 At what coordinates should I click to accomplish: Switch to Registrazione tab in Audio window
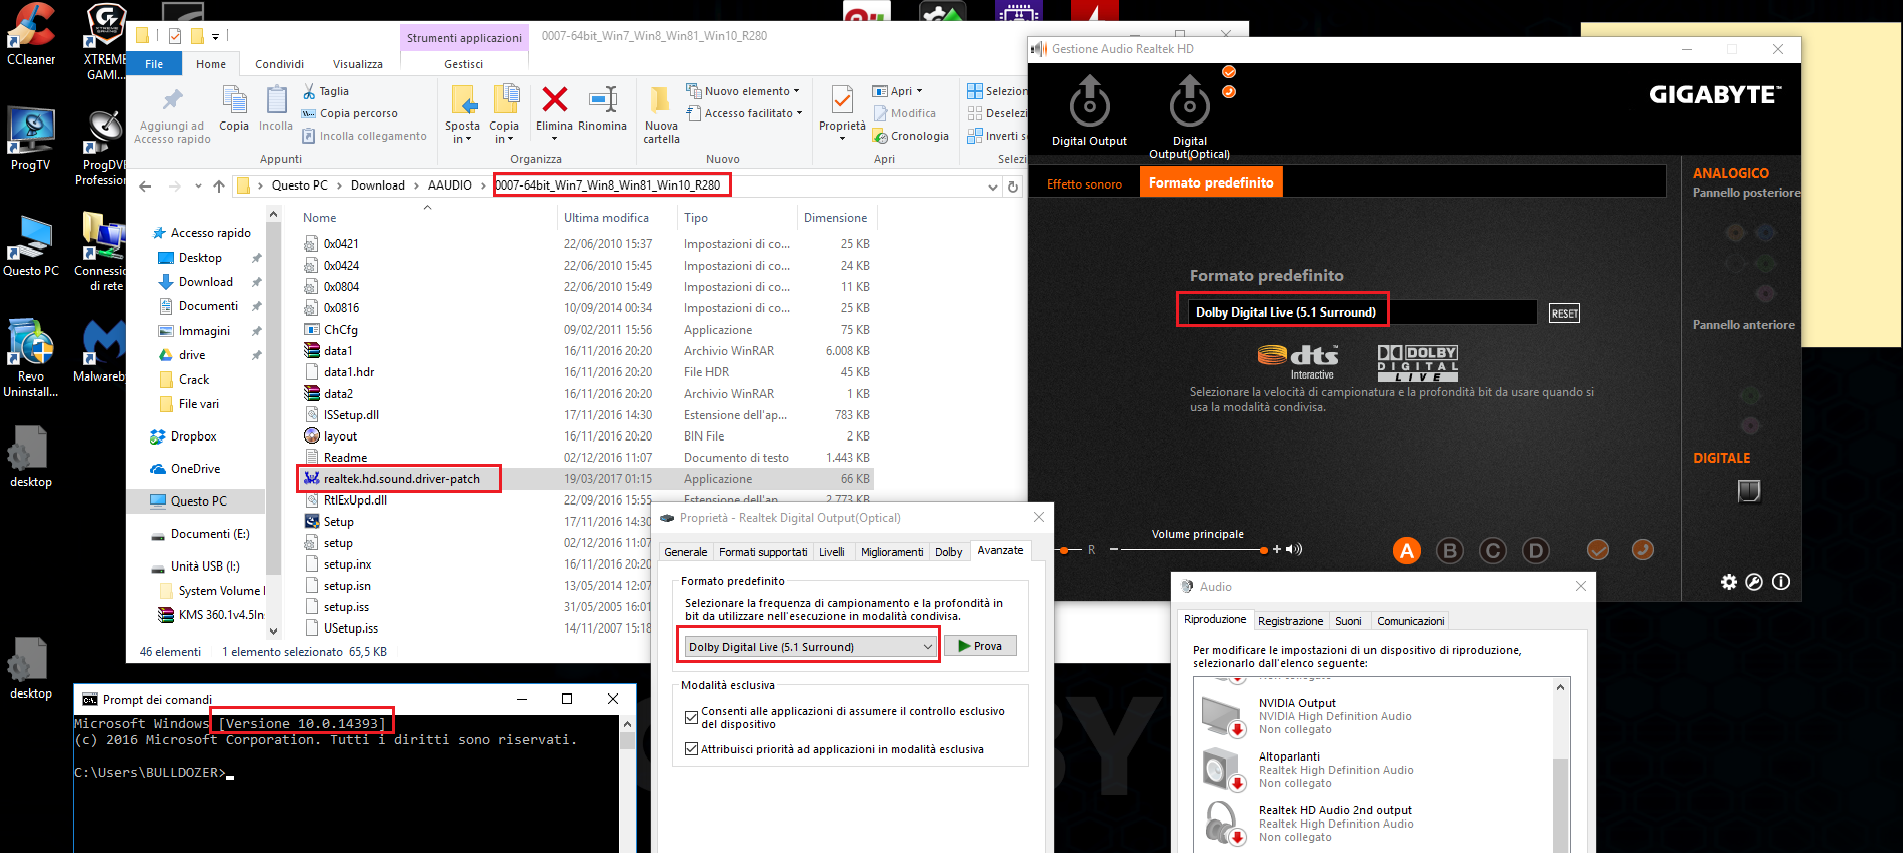(x=1290, y=621)
